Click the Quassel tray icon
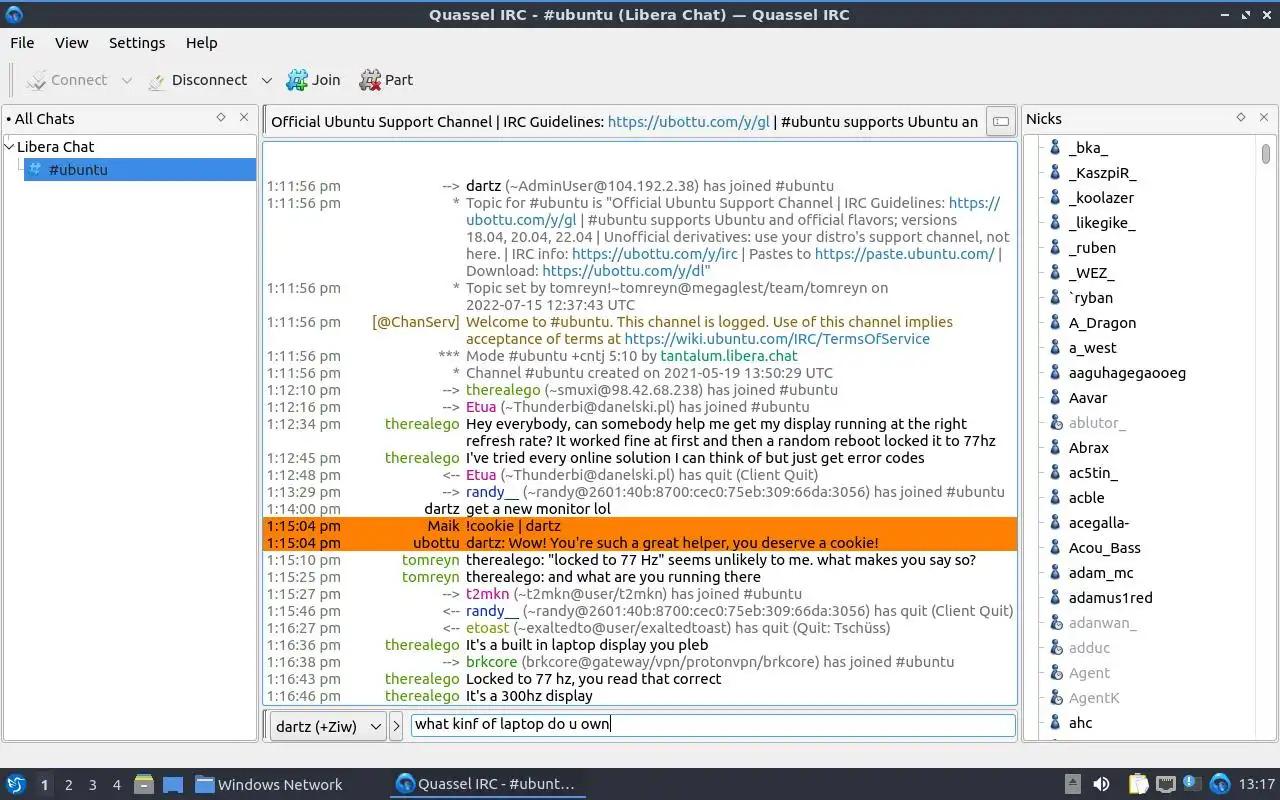 1220,784
